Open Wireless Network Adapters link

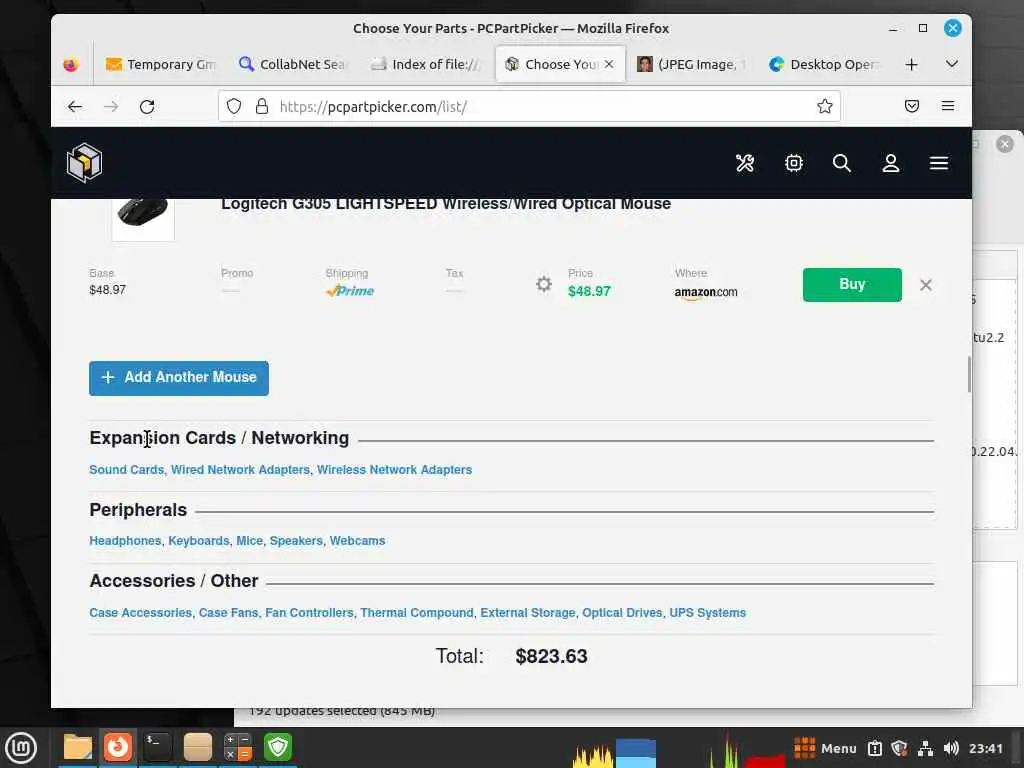(394, 470)
